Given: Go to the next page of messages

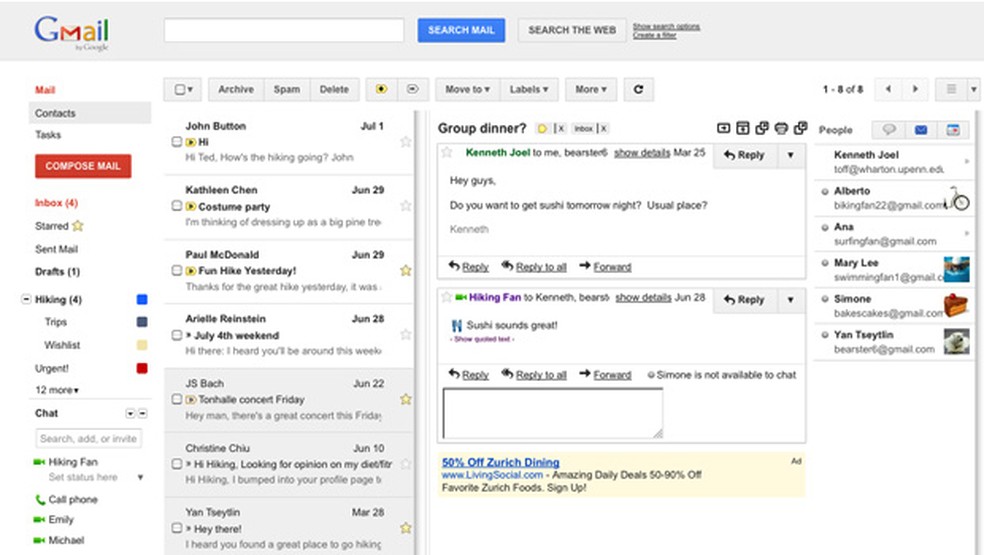Looking at the screenshot, I should pos(914,89).
